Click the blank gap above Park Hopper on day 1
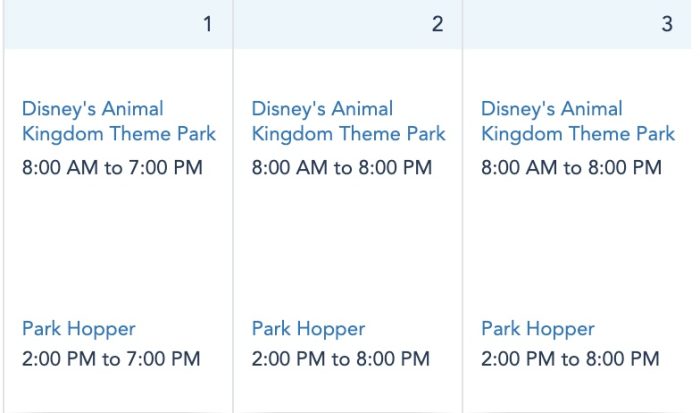 point(117,248)
